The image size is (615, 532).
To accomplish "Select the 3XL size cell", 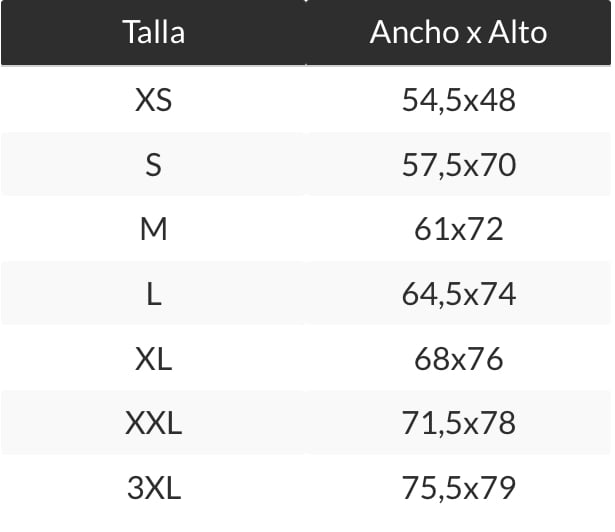I will tap(153, 488).
